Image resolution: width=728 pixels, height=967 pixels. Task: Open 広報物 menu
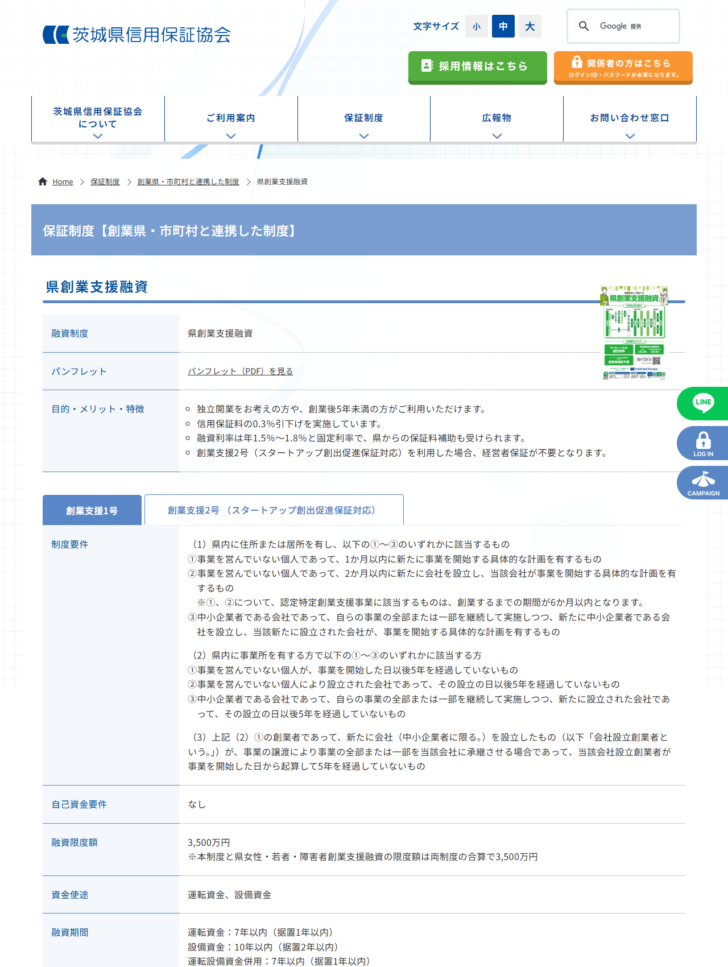(x=497, y=118)
